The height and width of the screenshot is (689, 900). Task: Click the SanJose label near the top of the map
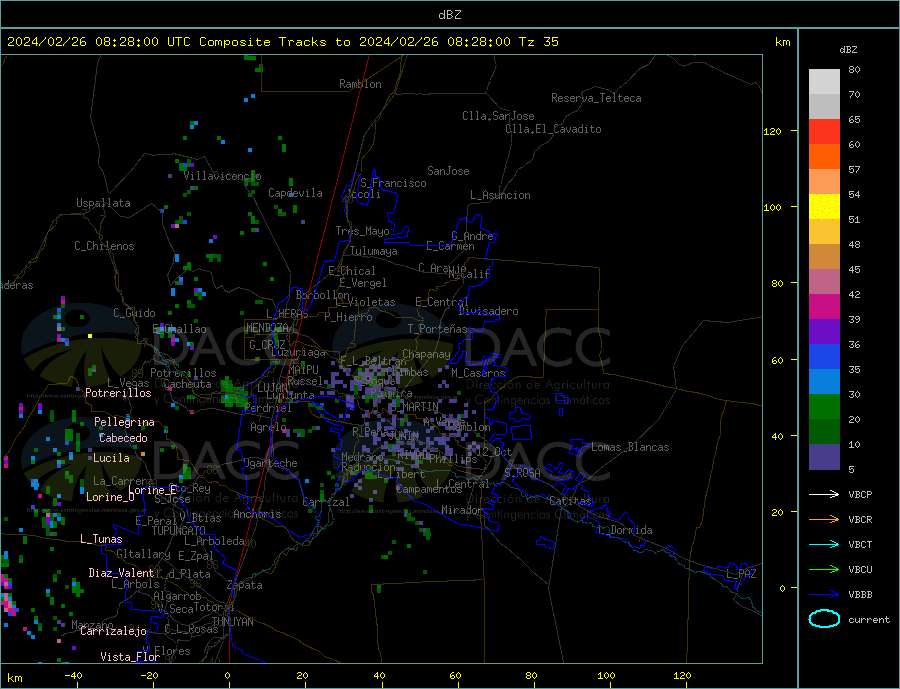[448, 171]
